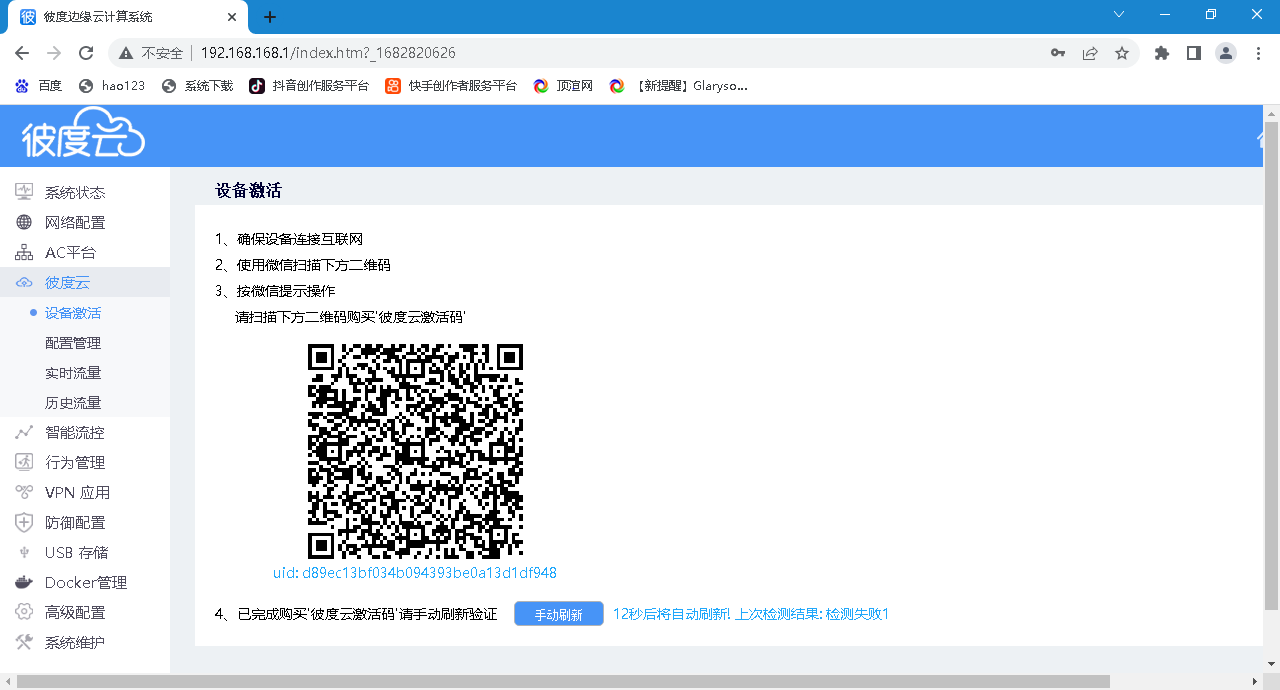Click the 彼度云 cloud sidebar icon
The image size is (1280, 690).
[24, 283]
